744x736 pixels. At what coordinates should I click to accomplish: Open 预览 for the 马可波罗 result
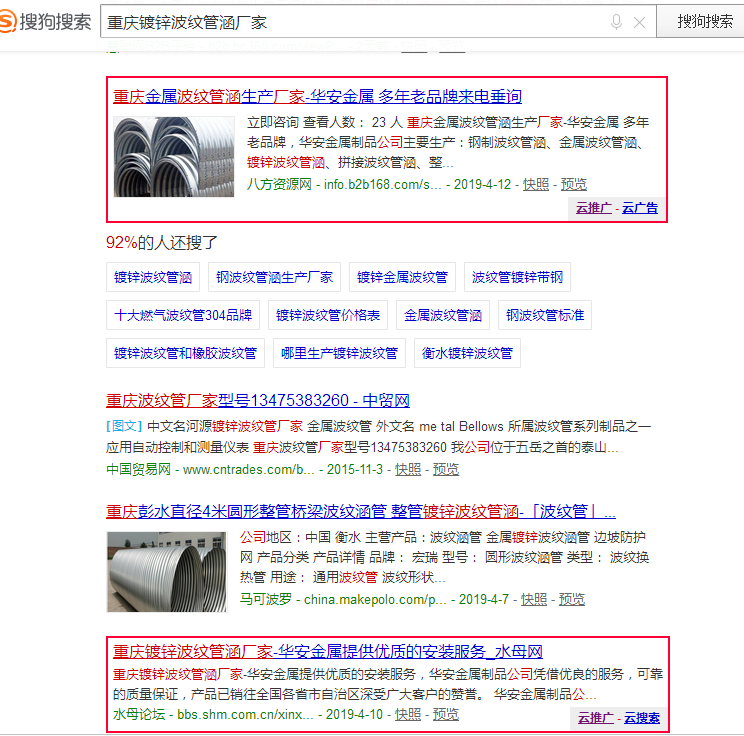[x=572, y=600]
